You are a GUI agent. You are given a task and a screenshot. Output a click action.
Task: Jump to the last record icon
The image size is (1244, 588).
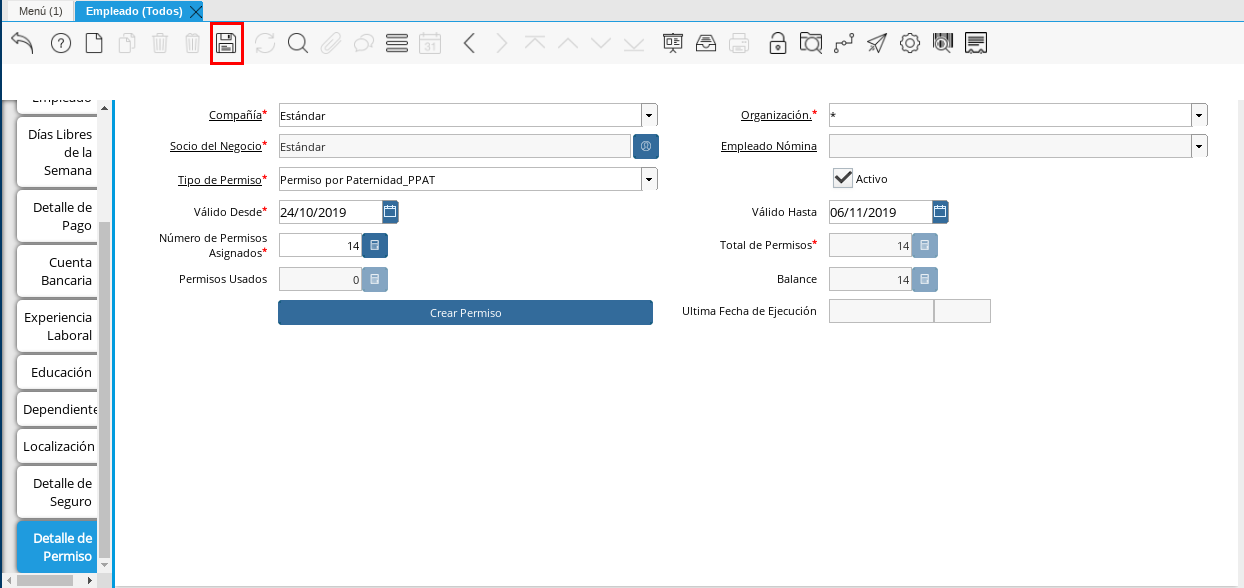coord(634,43)
